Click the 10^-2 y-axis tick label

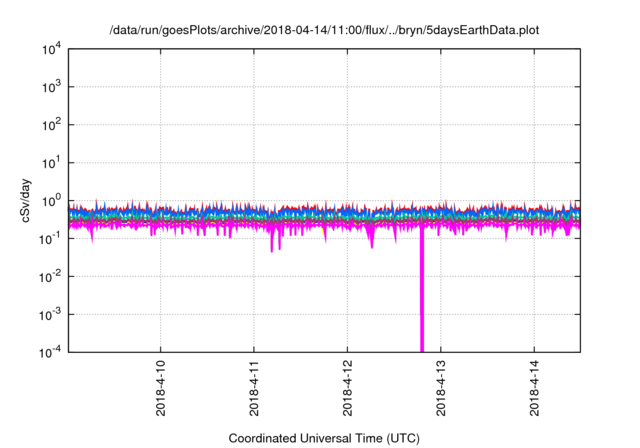(x=51, y=277)
